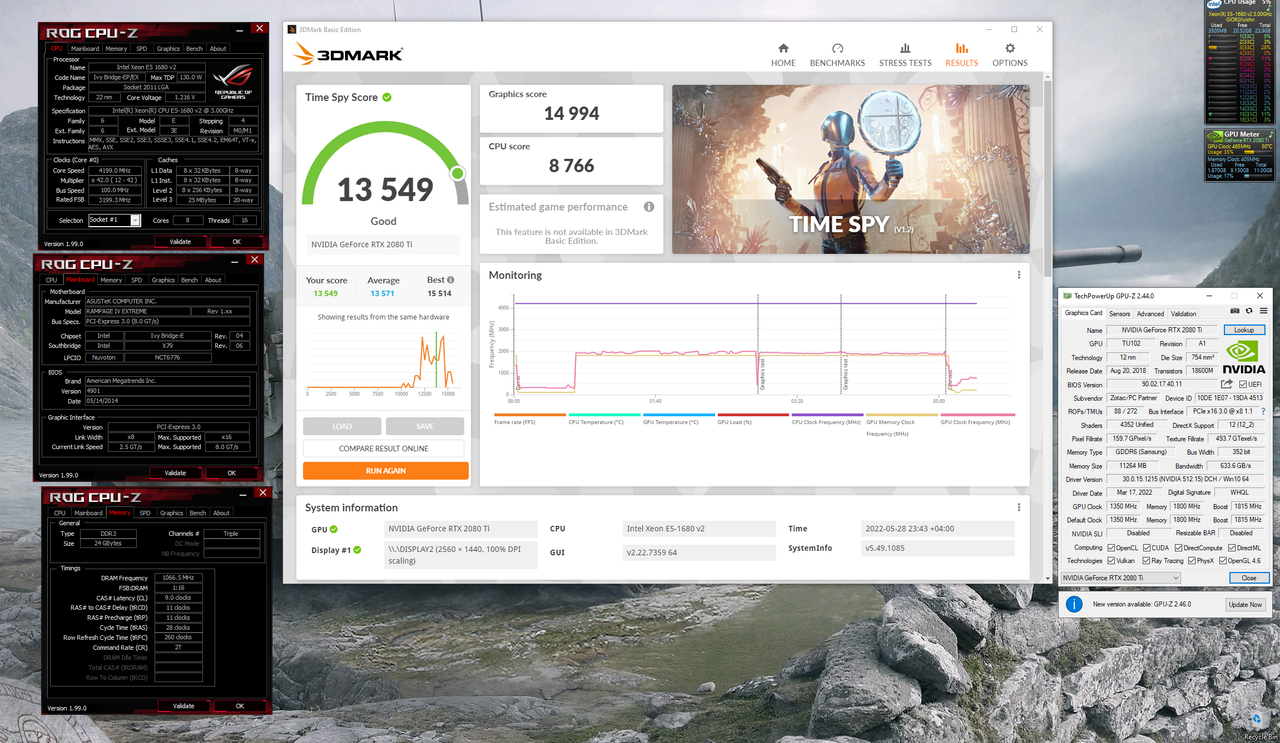Click the blue info icon in GPU-Z update notice
This screenshot has height=743, width=1280.
click(1074, 604)
